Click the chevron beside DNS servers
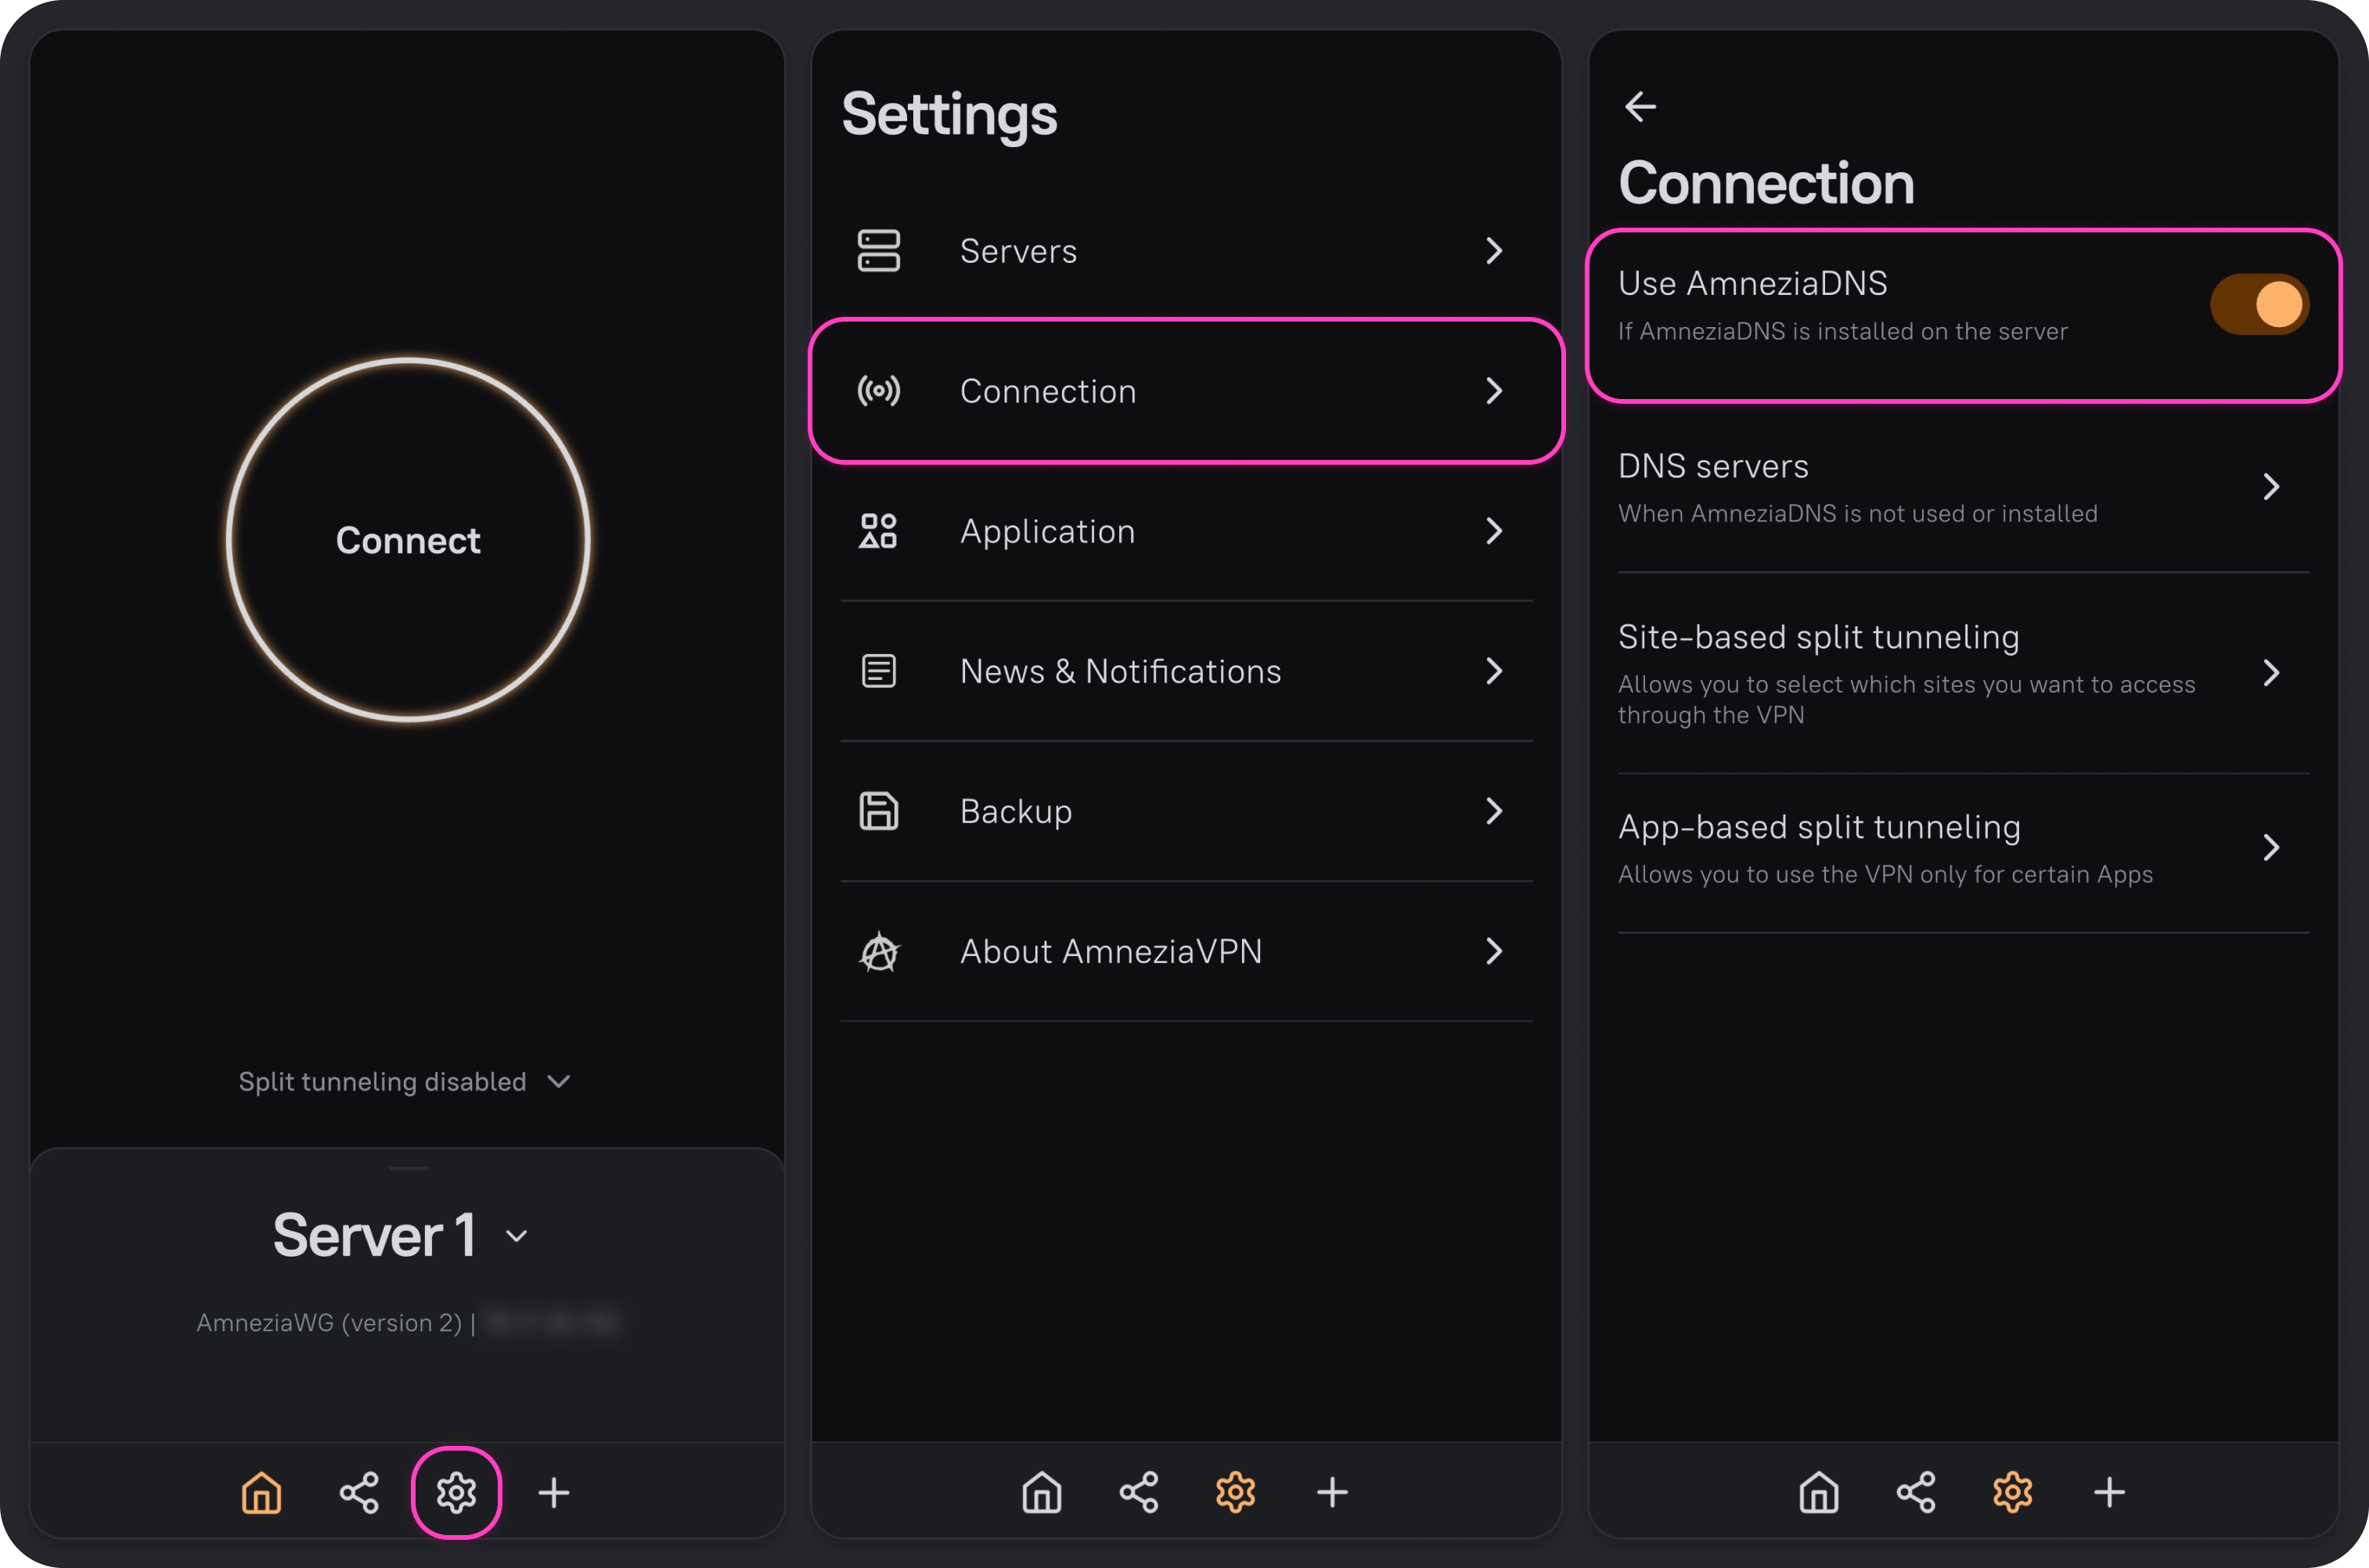Image resolution: width=2369 pixels, height=1568 pixels. click(x=2272, y=487)
